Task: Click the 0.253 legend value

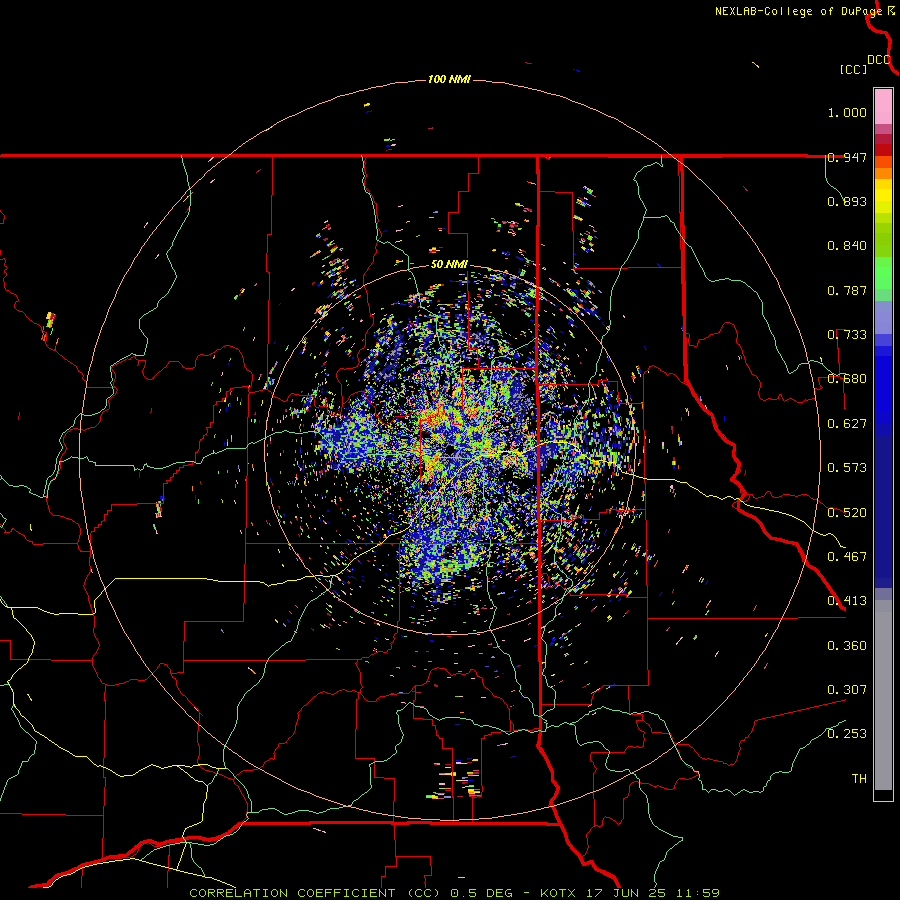Action: tap(847, 734)
